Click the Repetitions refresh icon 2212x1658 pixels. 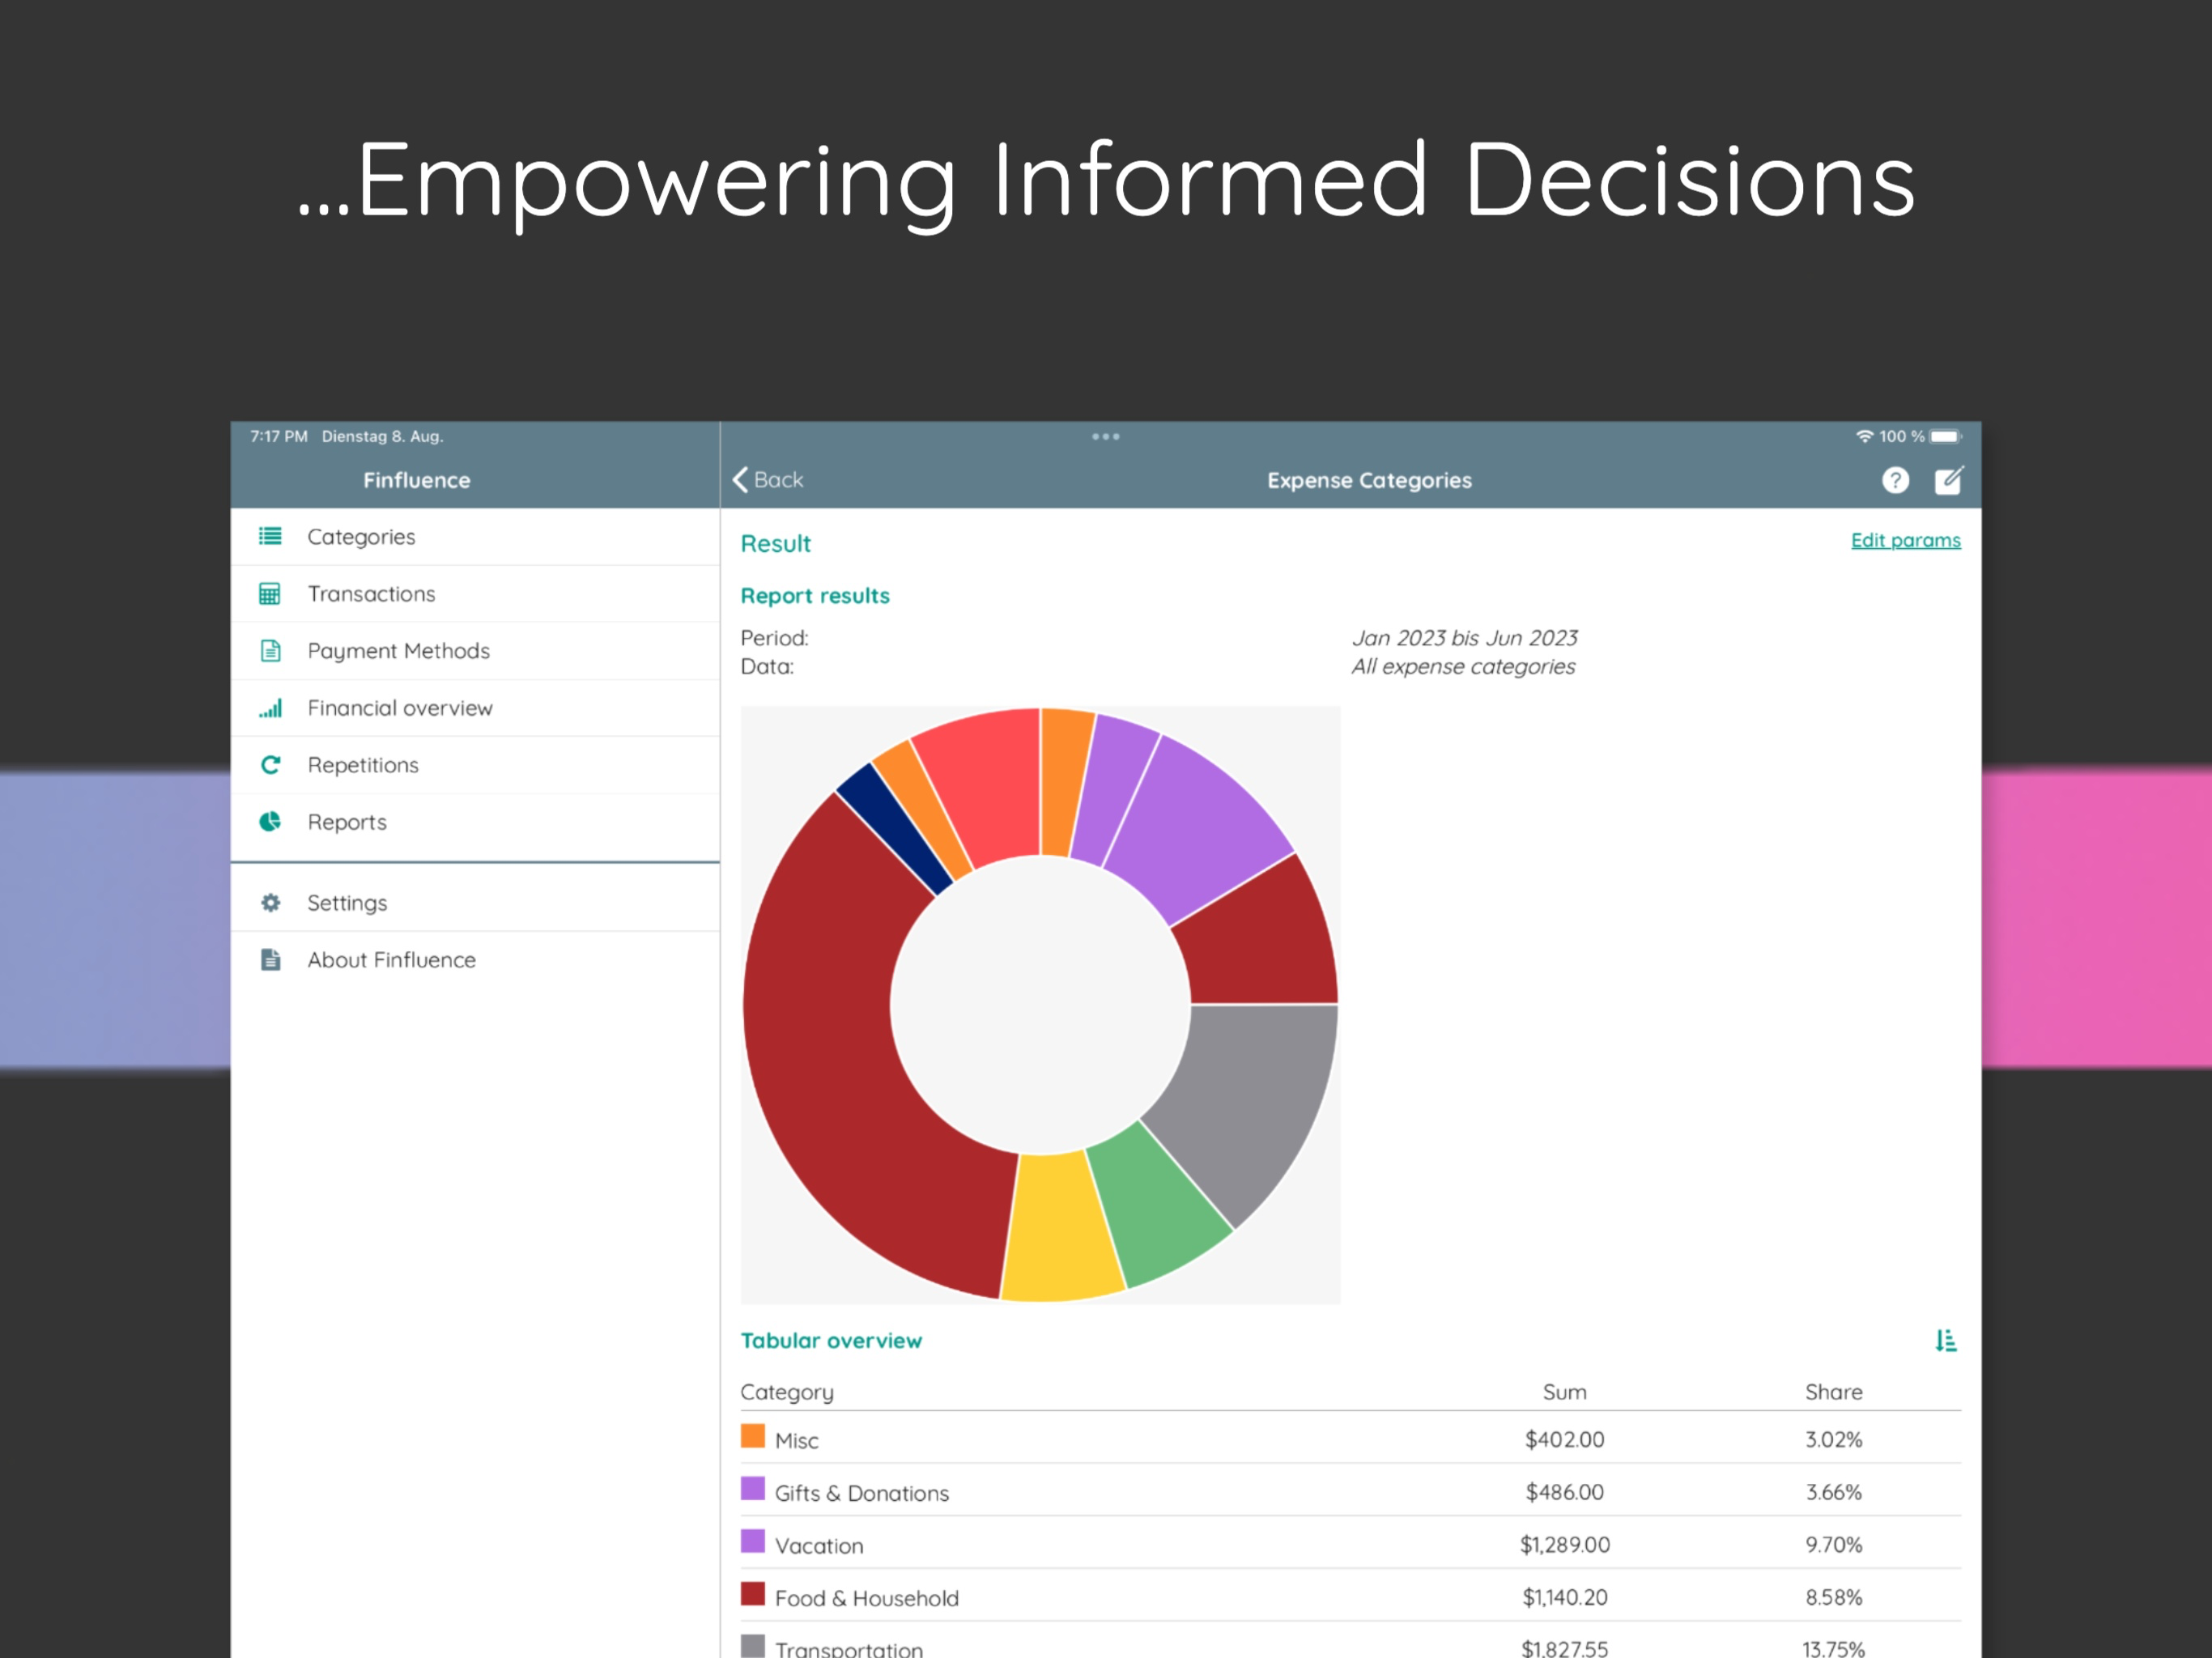tap(270, 765)
